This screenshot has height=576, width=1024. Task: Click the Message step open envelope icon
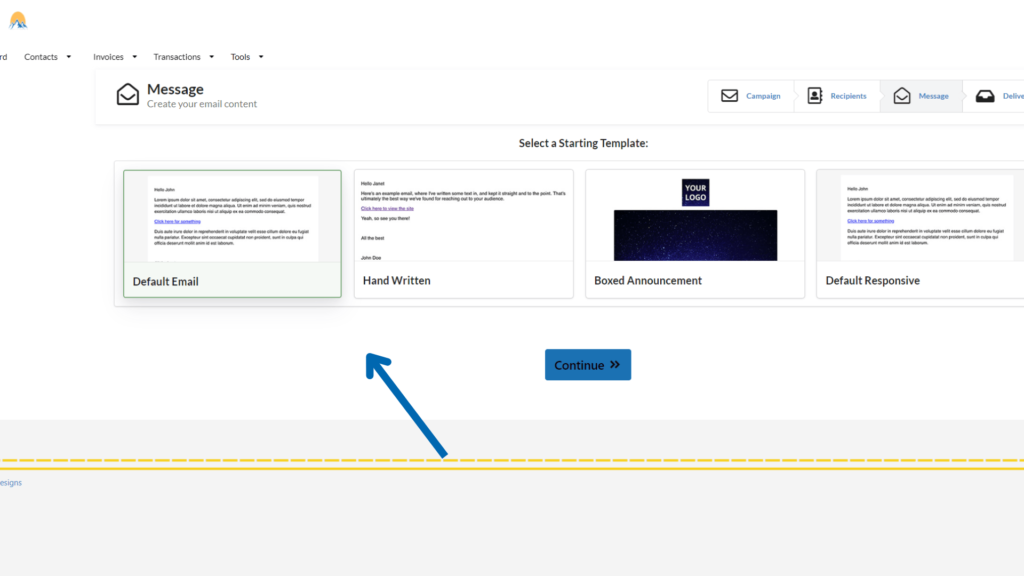pyautogui.click(x=902, y=96)
